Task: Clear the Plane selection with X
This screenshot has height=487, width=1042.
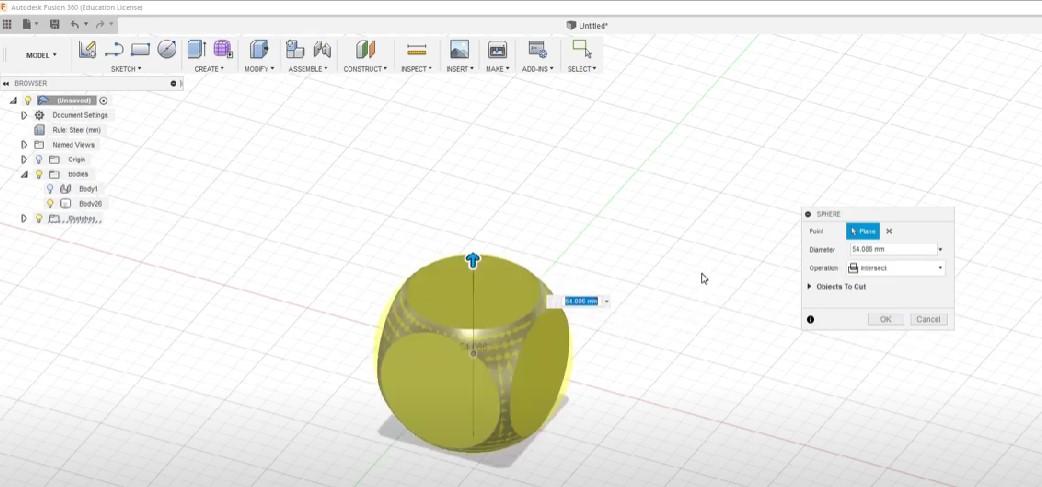Action: point(889,231)
